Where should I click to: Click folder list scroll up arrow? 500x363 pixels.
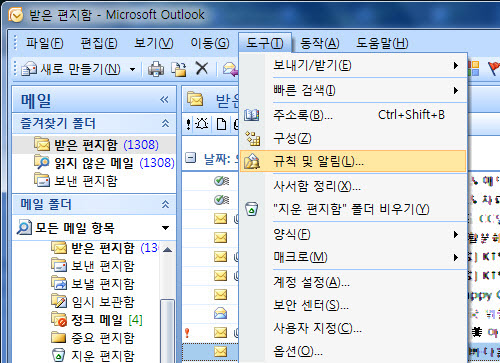pos(168,249)
